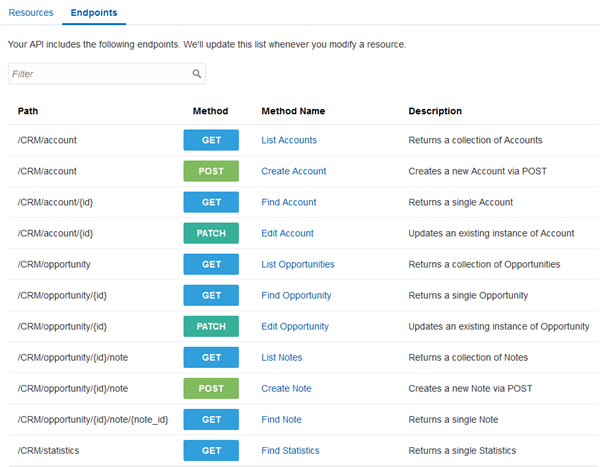Click 'Returns a single Opportunity' description
Screen dimensions: 600x467
[468, 295]
